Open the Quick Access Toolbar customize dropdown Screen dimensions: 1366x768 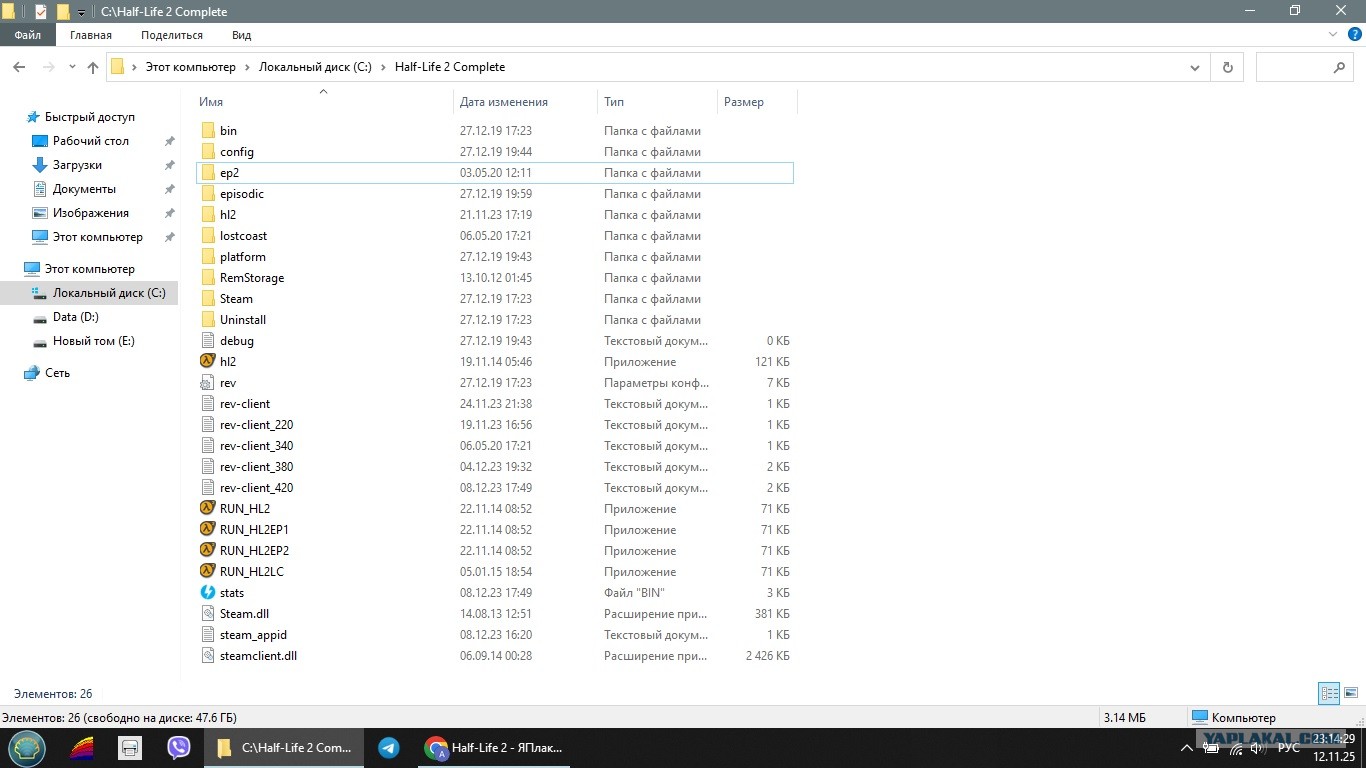pos(81,13)
